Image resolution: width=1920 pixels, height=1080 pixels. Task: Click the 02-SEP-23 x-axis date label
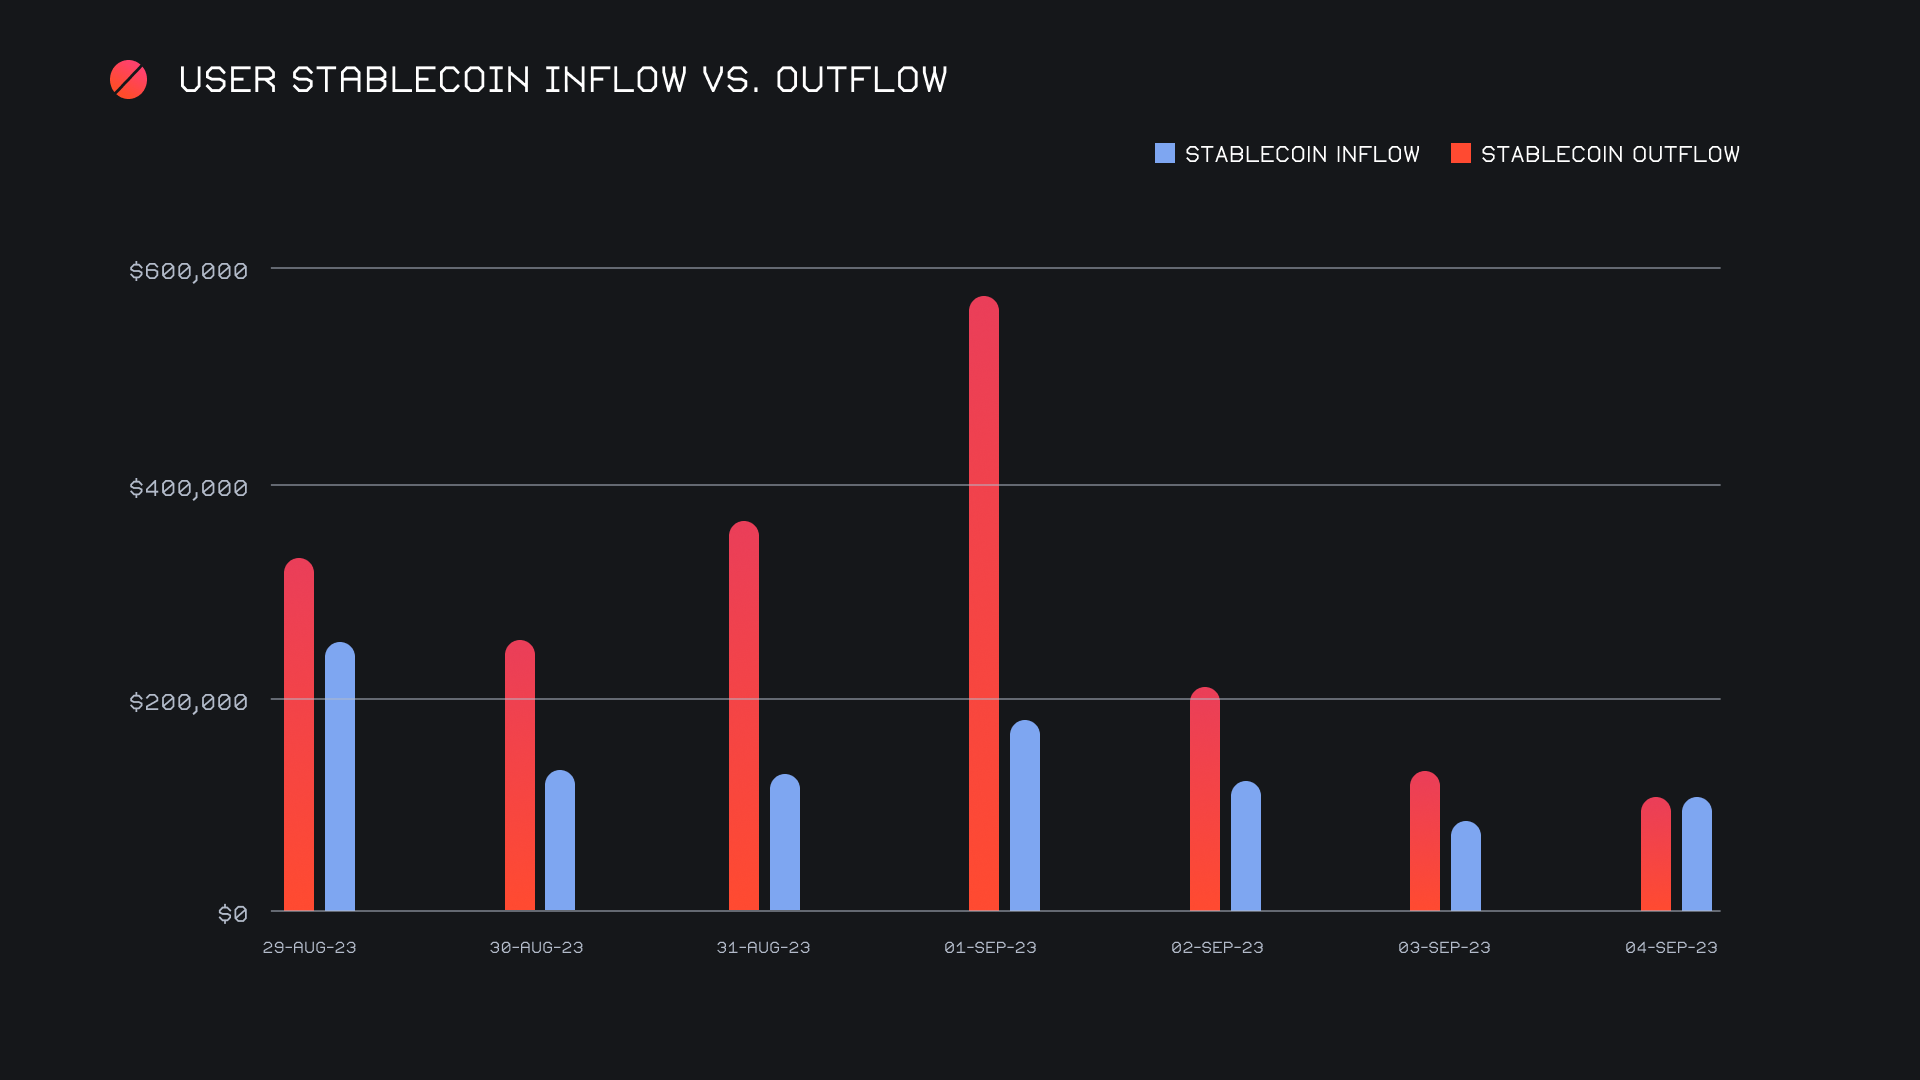[x=1217, y=947]
